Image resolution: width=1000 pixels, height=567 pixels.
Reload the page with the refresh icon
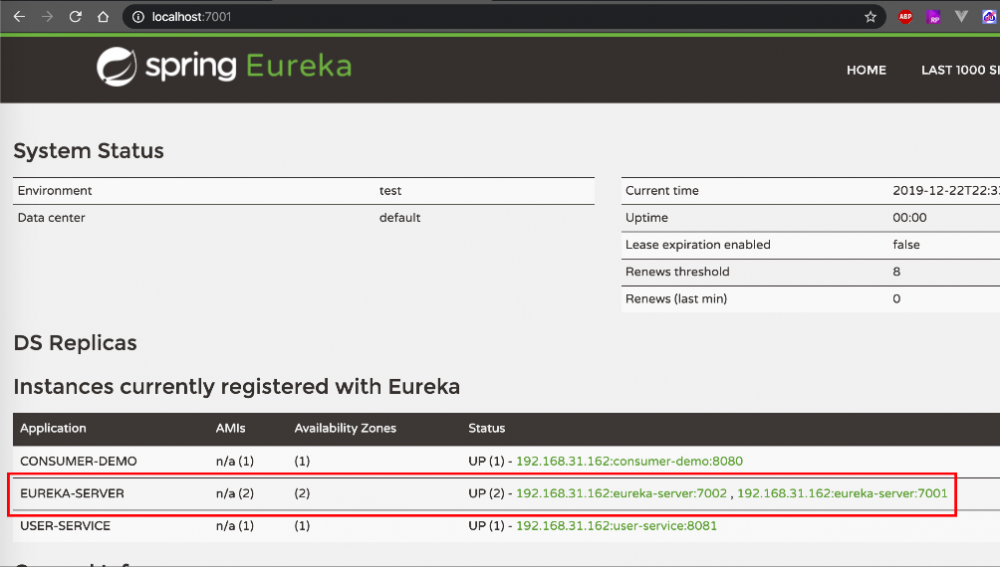[75, 17]
